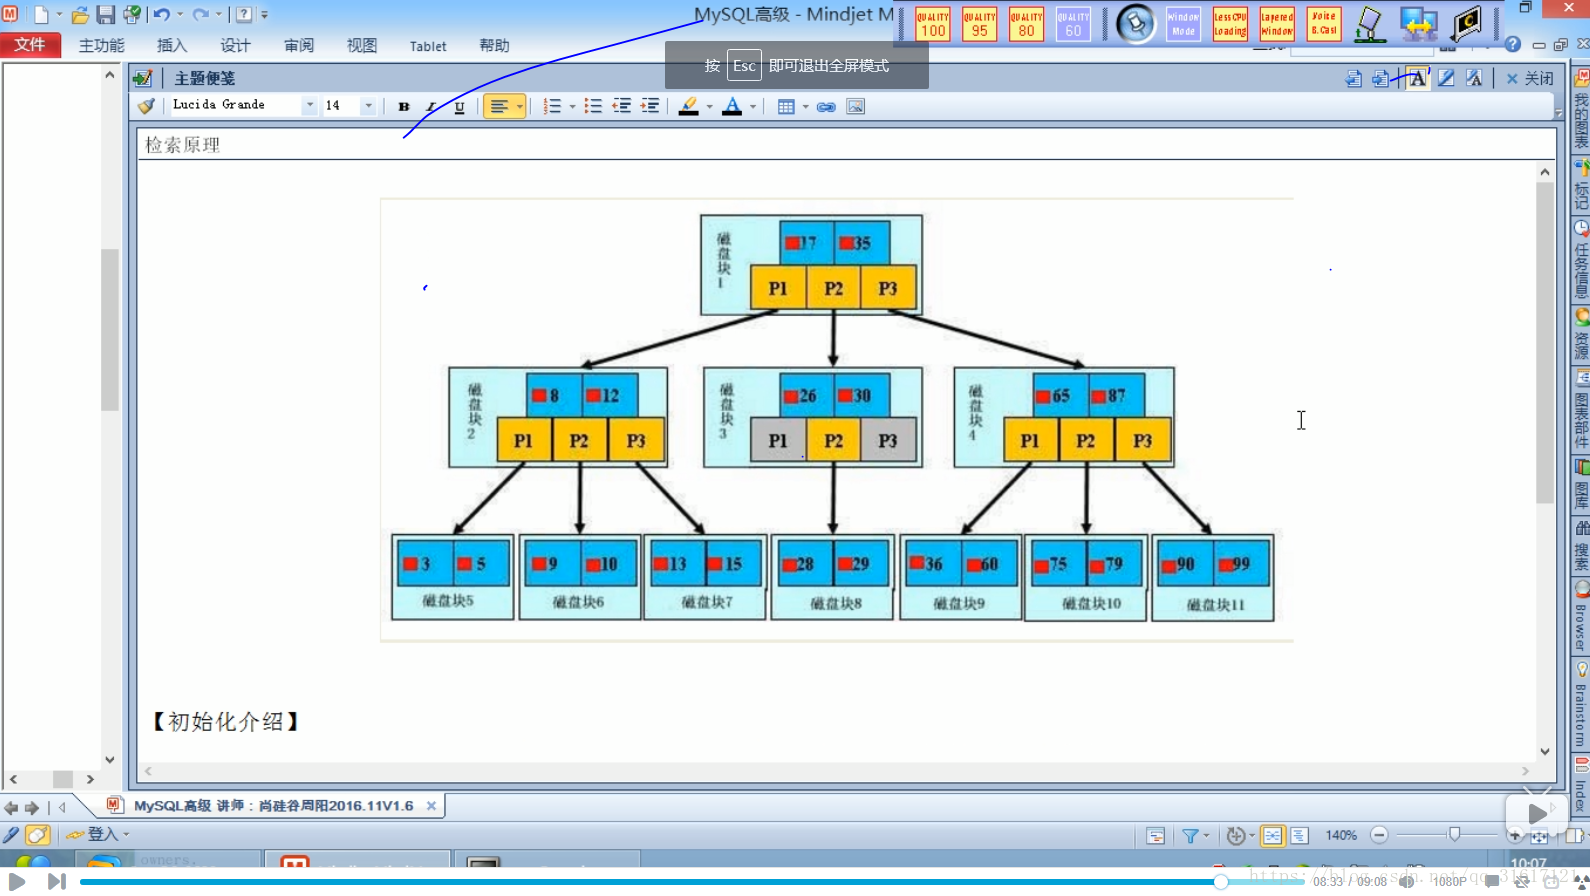The height and width of the screenshot is (896, 1590).
Task: Expand the numbered list style dropdown
Action: click(572, 107)
